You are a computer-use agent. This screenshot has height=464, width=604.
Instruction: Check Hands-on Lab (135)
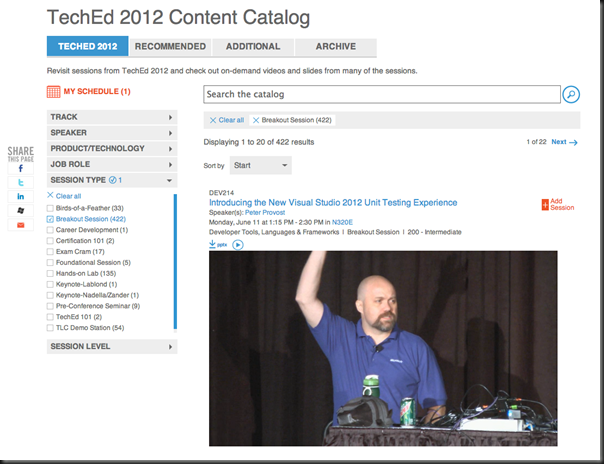click(50, 273)
